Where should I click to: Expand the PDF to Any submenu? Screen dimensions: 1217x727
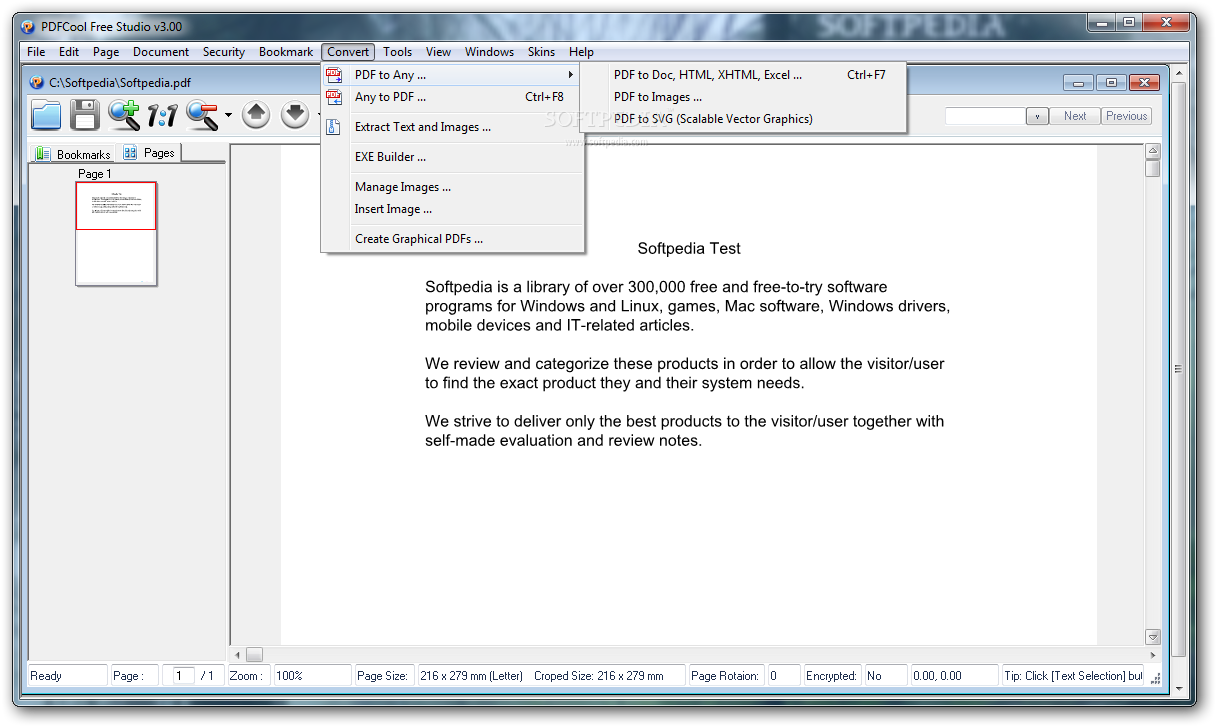click(452, 75)
